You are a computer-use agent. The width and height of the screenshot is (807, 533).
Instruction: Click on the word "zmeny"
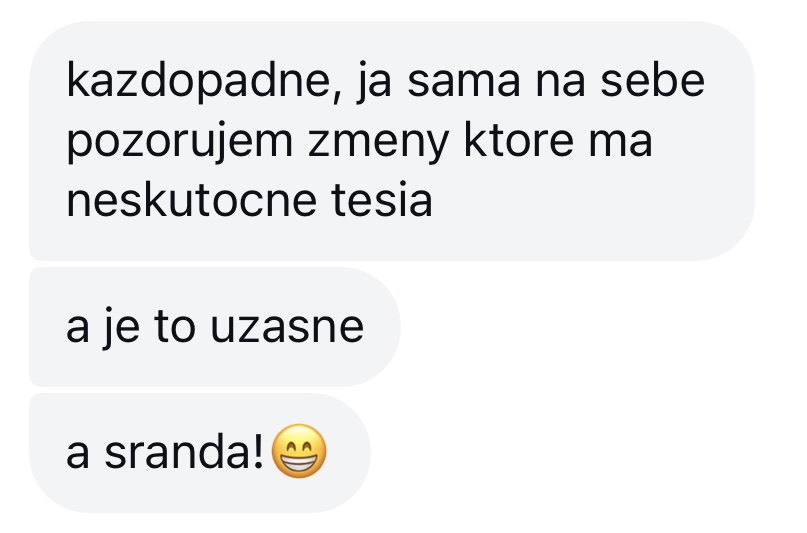click(x=379, y=143)
